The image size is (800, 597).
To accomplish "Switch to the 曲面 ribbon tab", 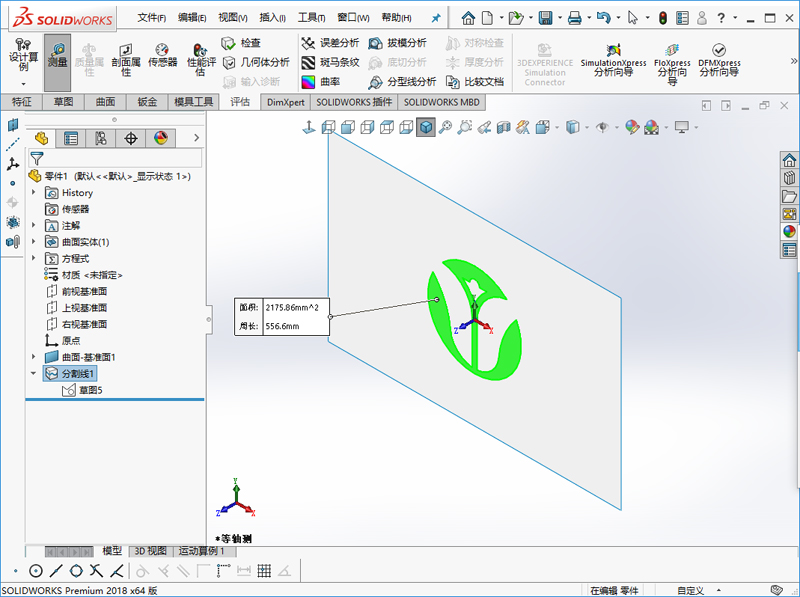I will 105,102.
